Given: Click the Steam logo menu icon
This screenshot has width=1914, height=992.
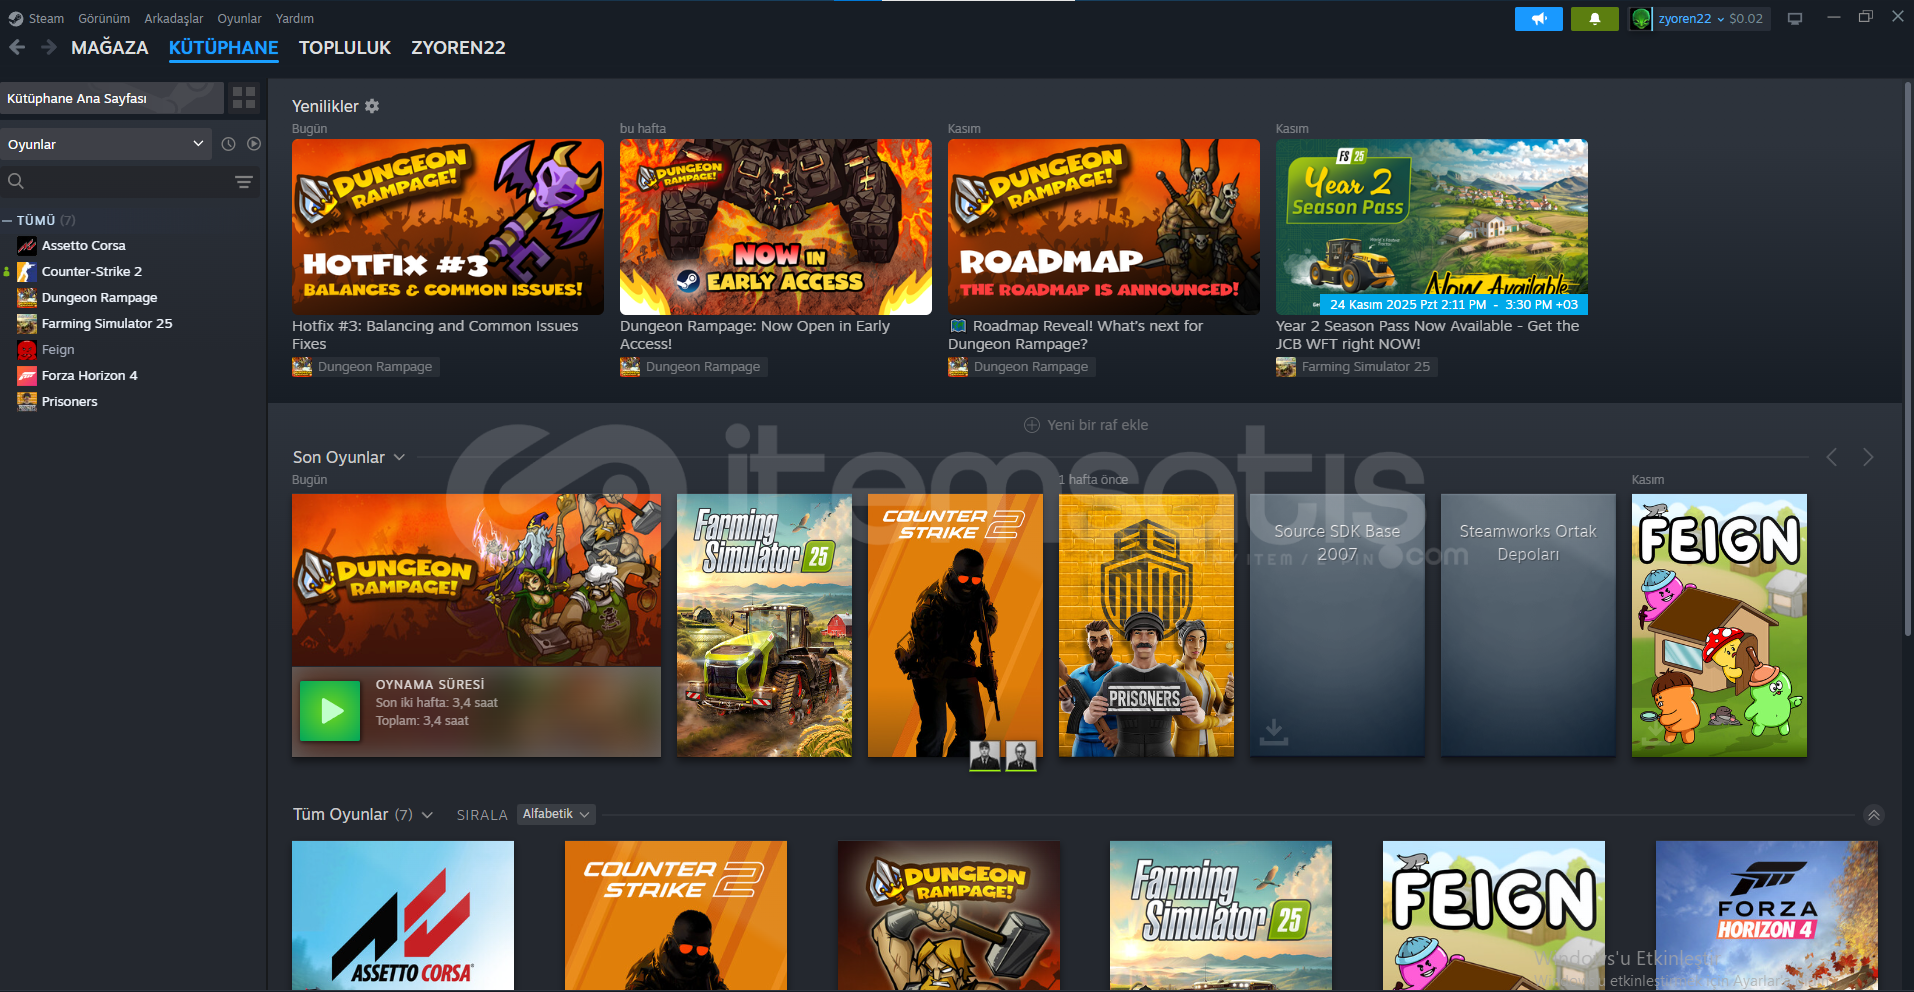Looking at the screenshot, I should tap(16, 18).
